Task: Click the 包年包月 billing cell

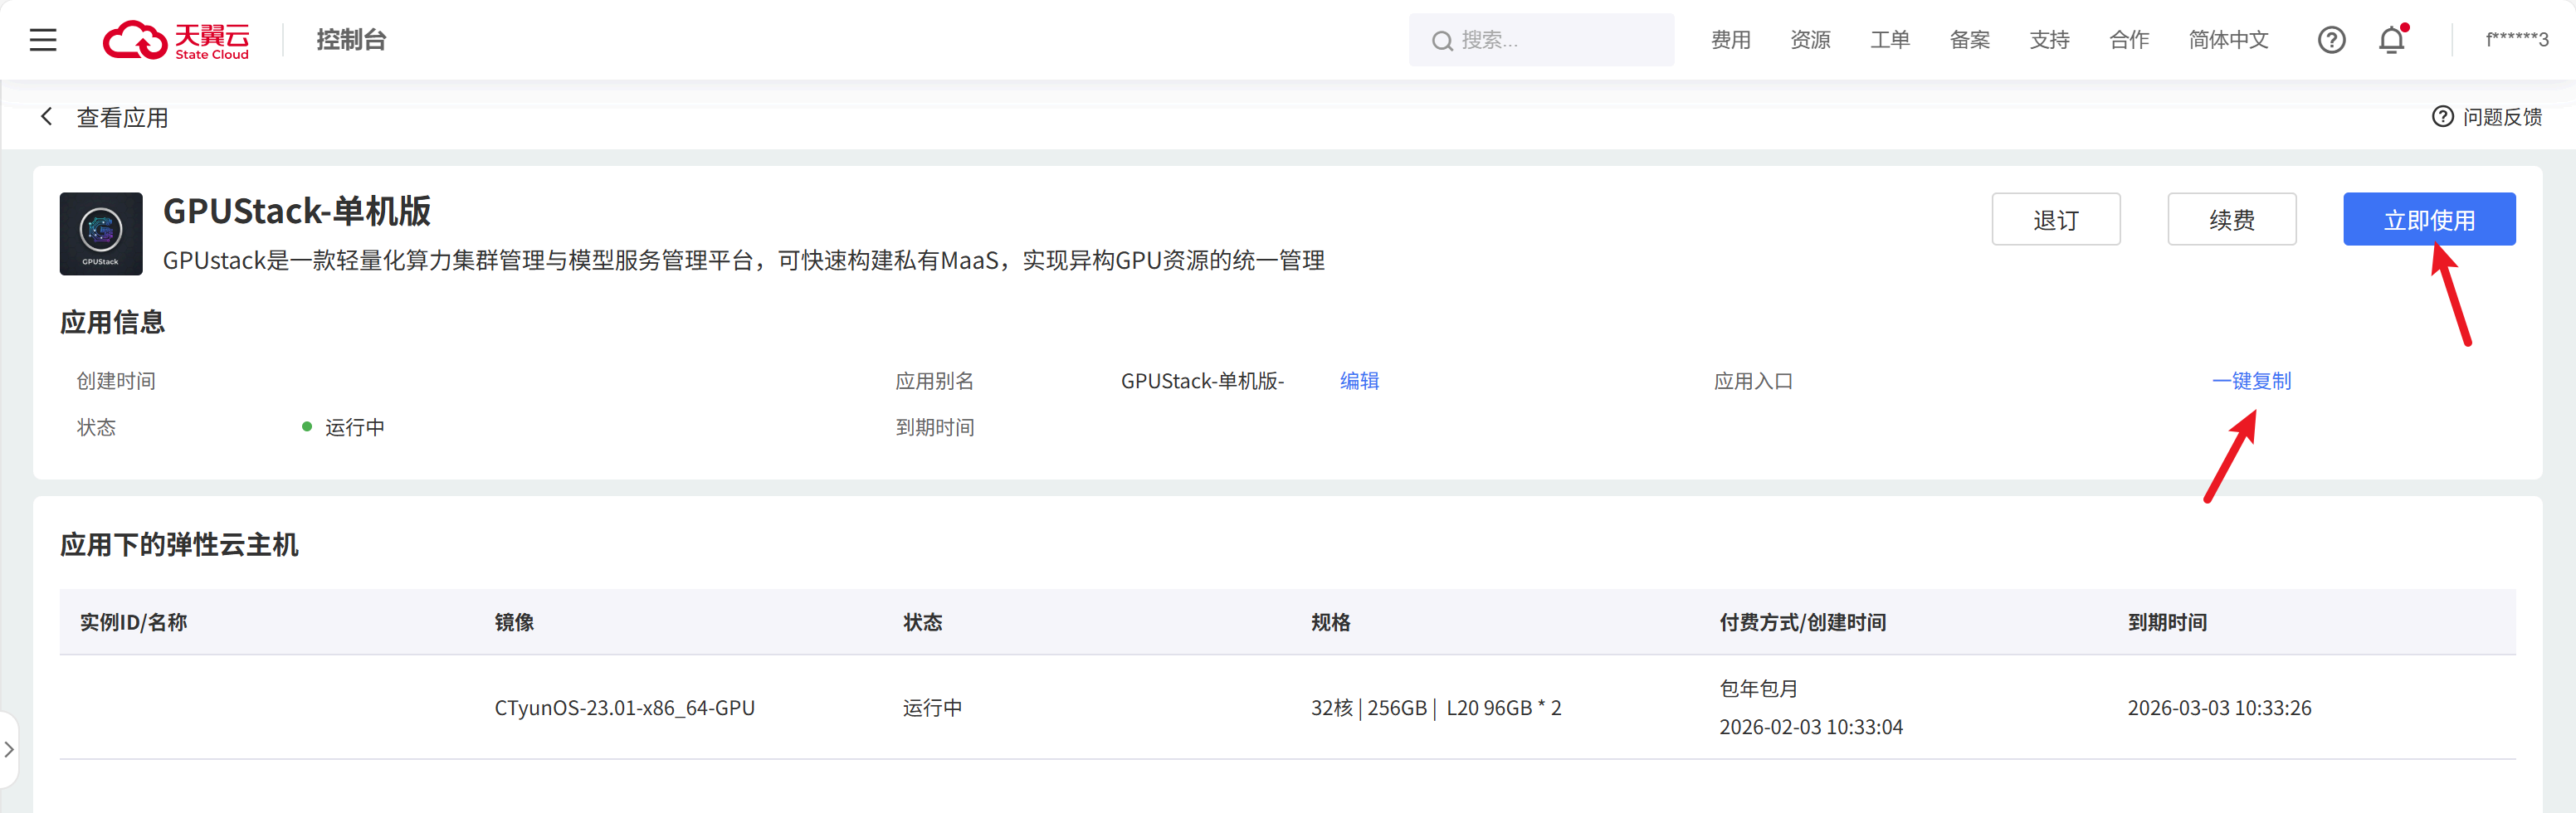Action: pyautogui.click(x=1758, y=689)
